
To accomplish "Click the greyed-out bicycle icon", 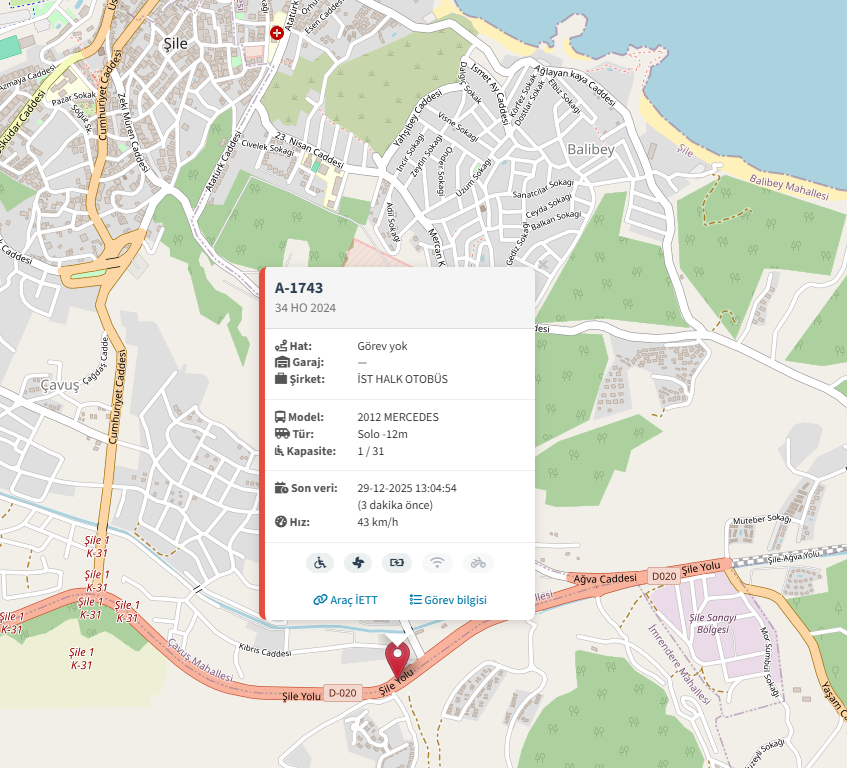I will [478, 563].
